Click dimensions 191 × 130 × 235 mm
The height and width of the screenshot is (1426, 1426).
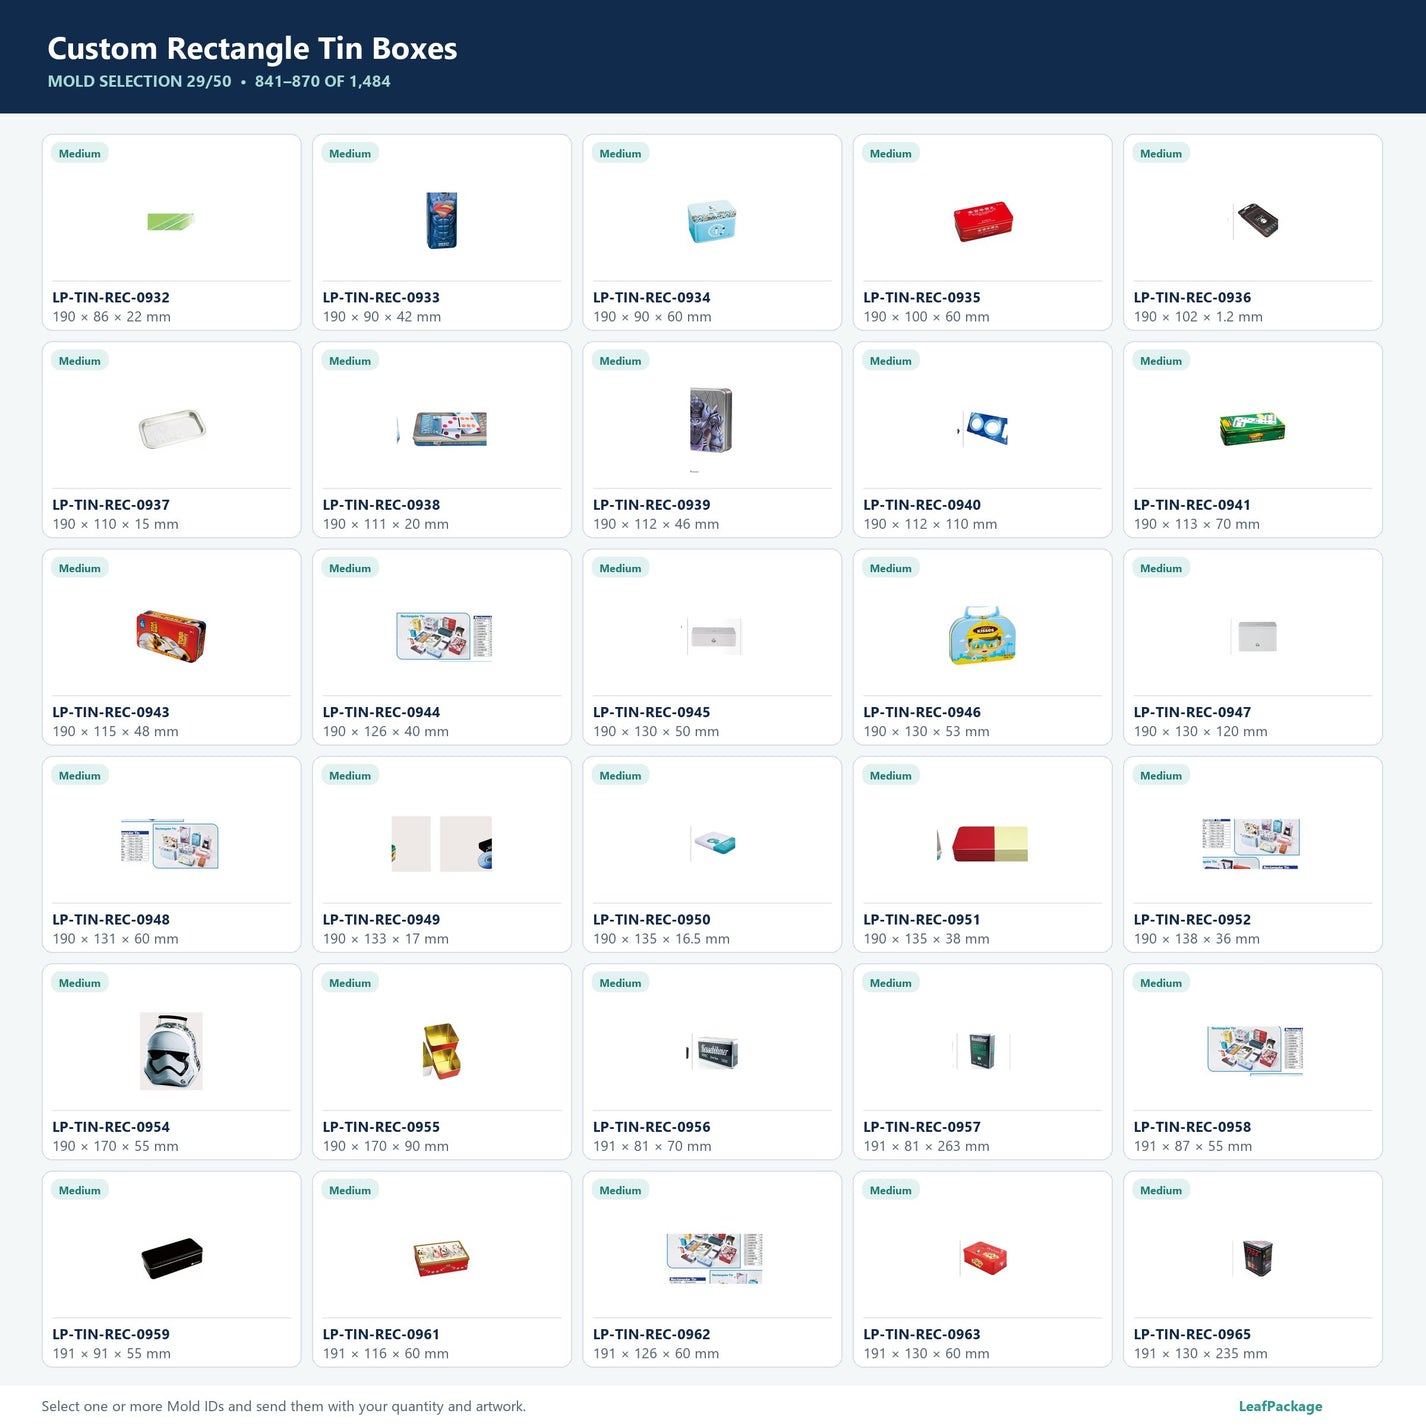[1201, 1353]
